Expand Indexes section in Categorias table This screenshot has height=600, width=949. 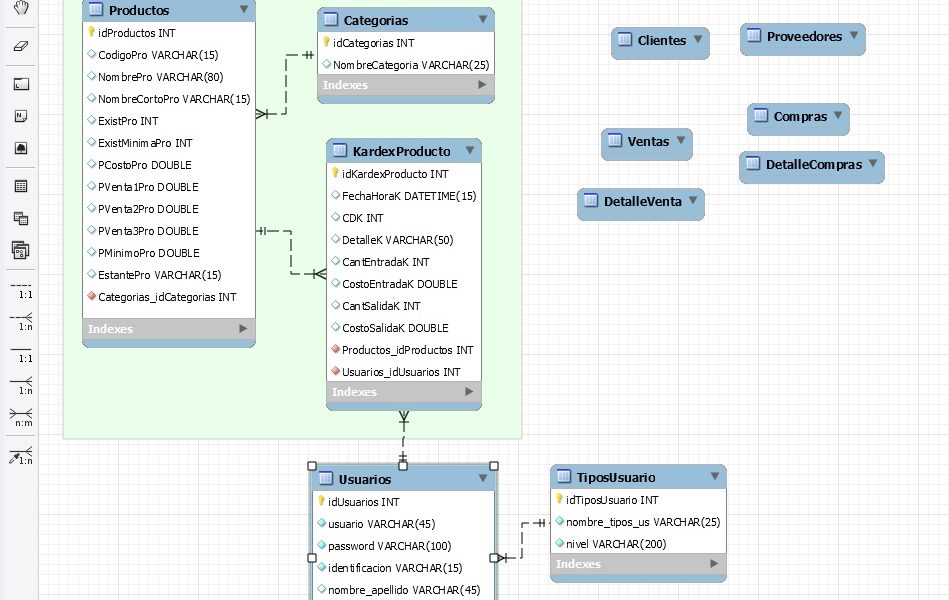point(482,85)
